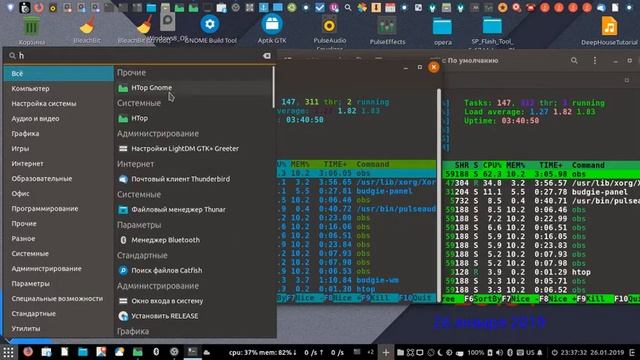Open the SP_Flash_Tool folder on desktop
The image size is (640, 360).
492,31
